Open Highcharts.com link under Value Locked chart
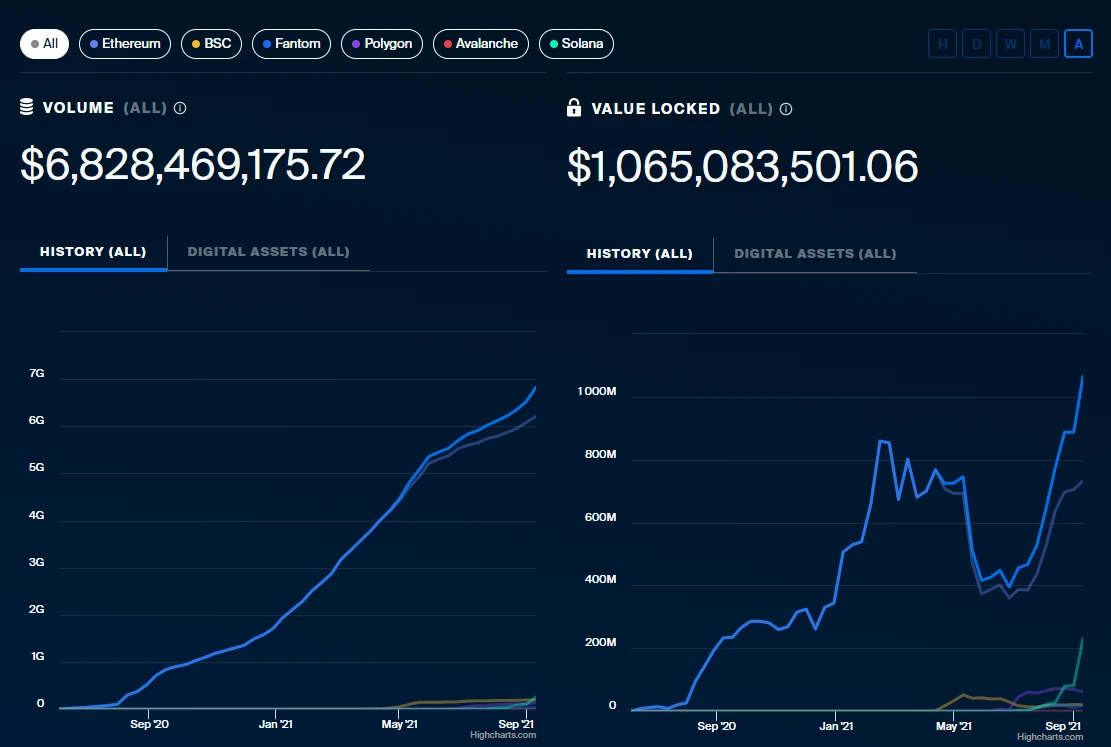1111x747 pixels. click(x=1050, y=737)
